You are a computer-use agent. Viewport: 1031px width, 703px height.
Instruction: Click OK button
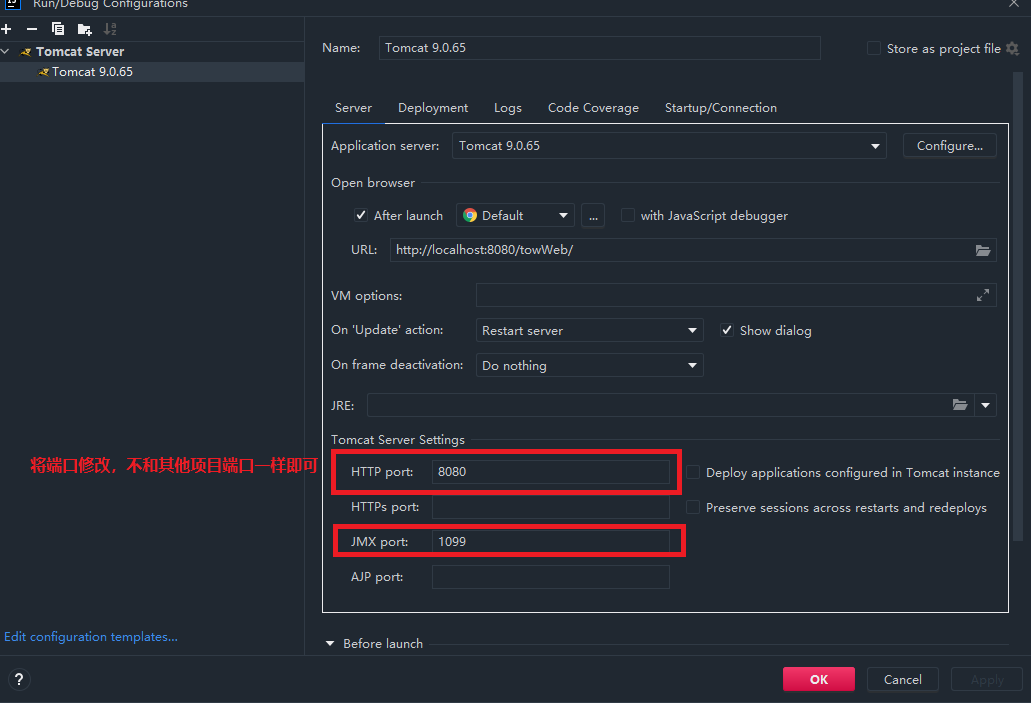[x=819, y=679]
